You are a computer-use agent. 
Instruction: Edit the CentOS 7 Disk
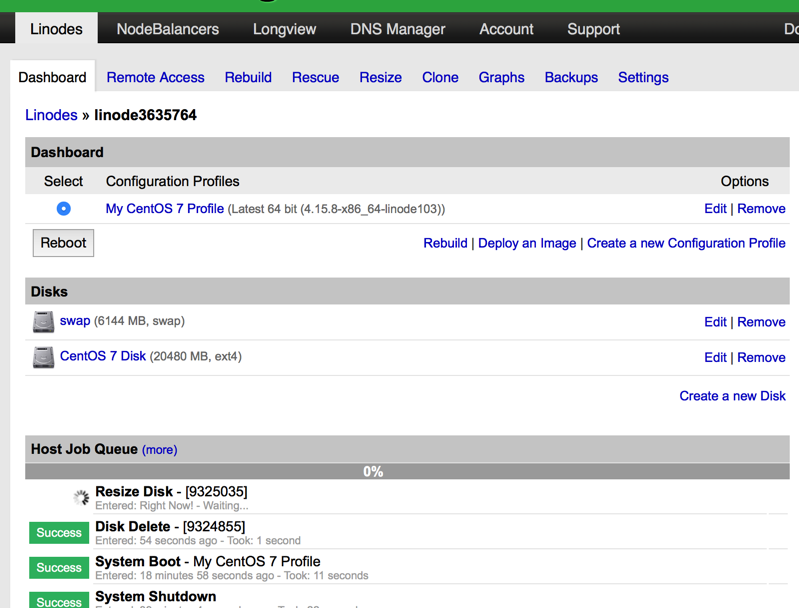coord(715,357)
